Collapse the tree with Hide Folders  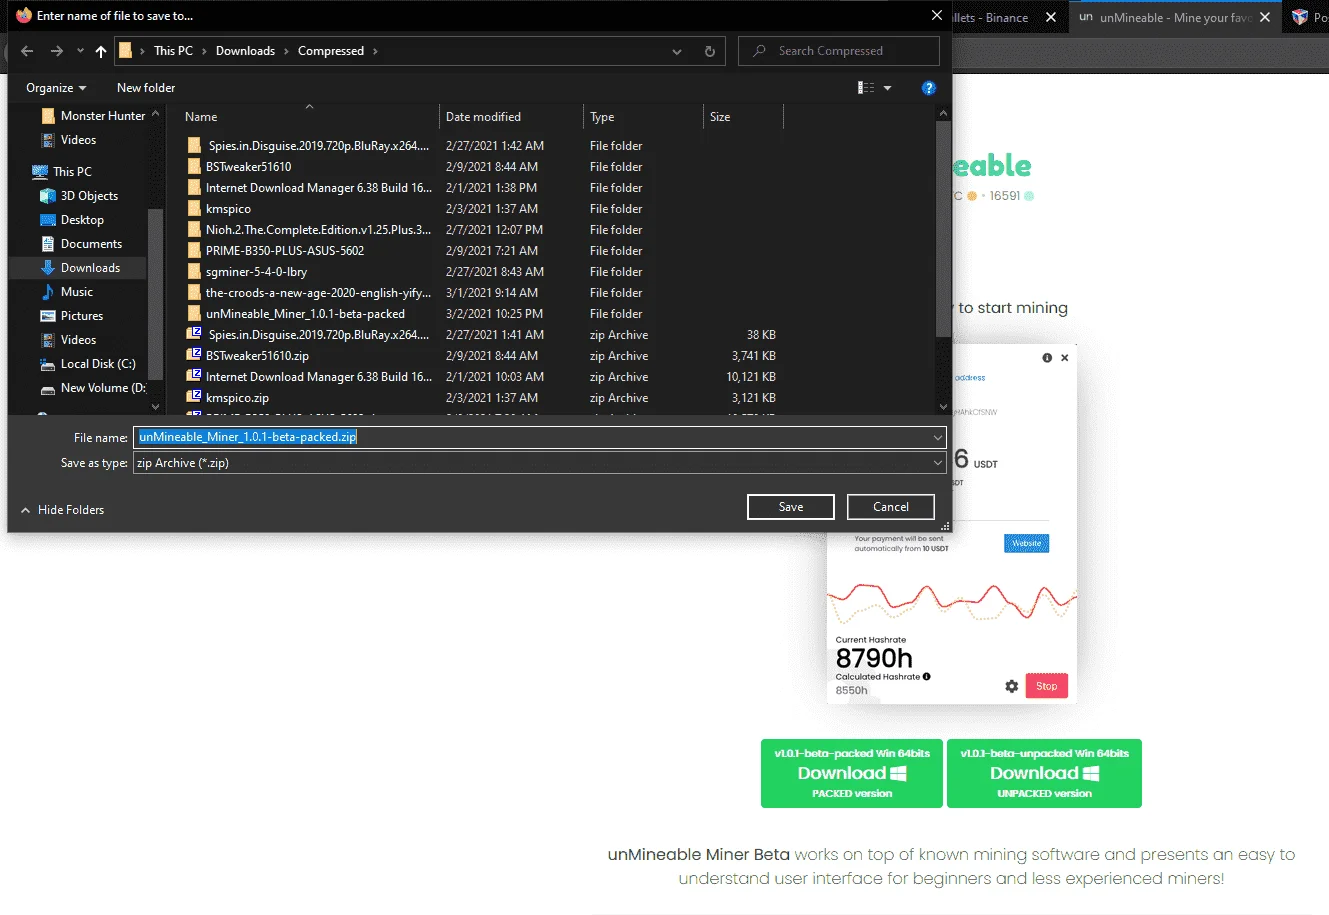(x=62, y=510)
